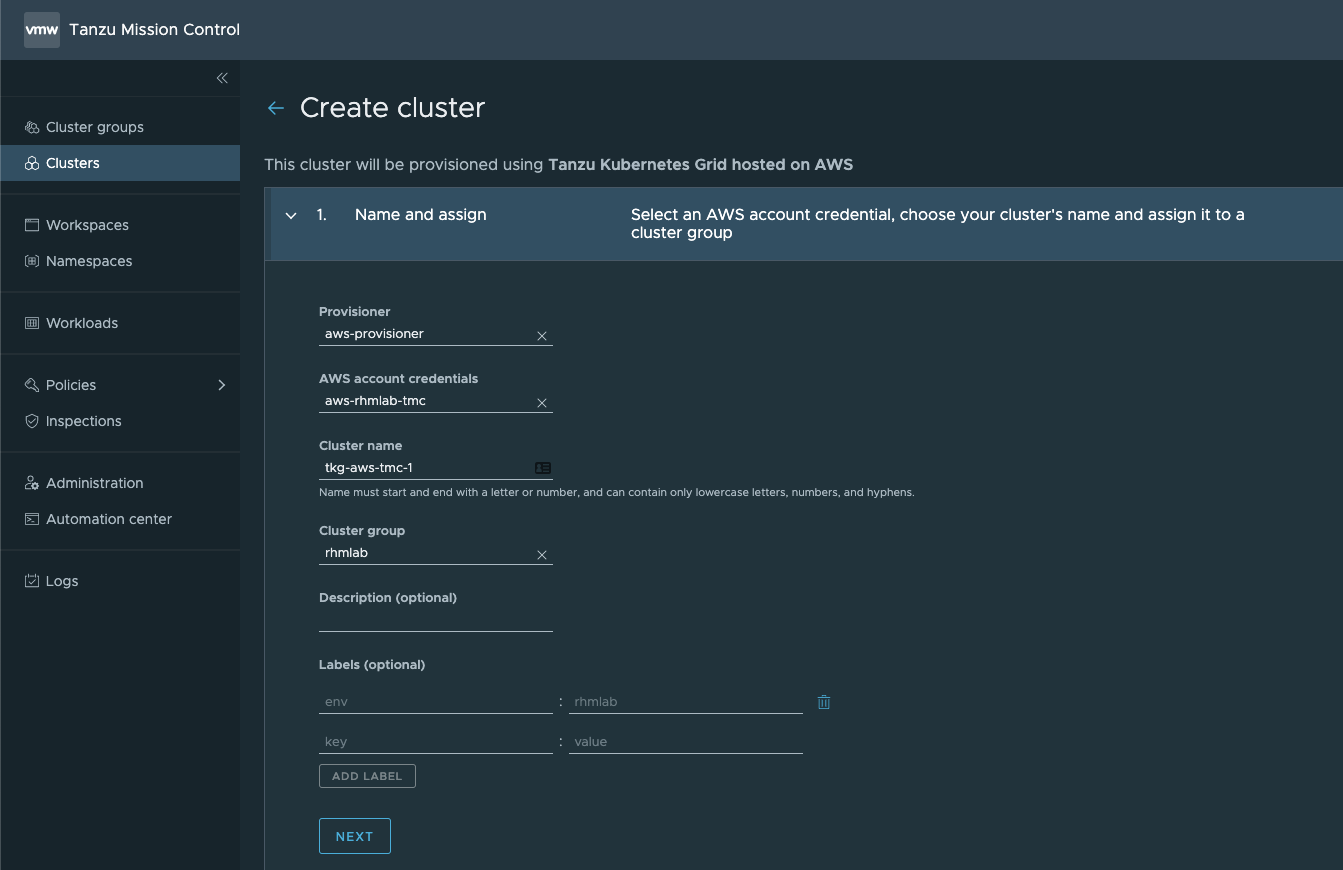Open the Cluster group dropdown

tap(436, 553)
